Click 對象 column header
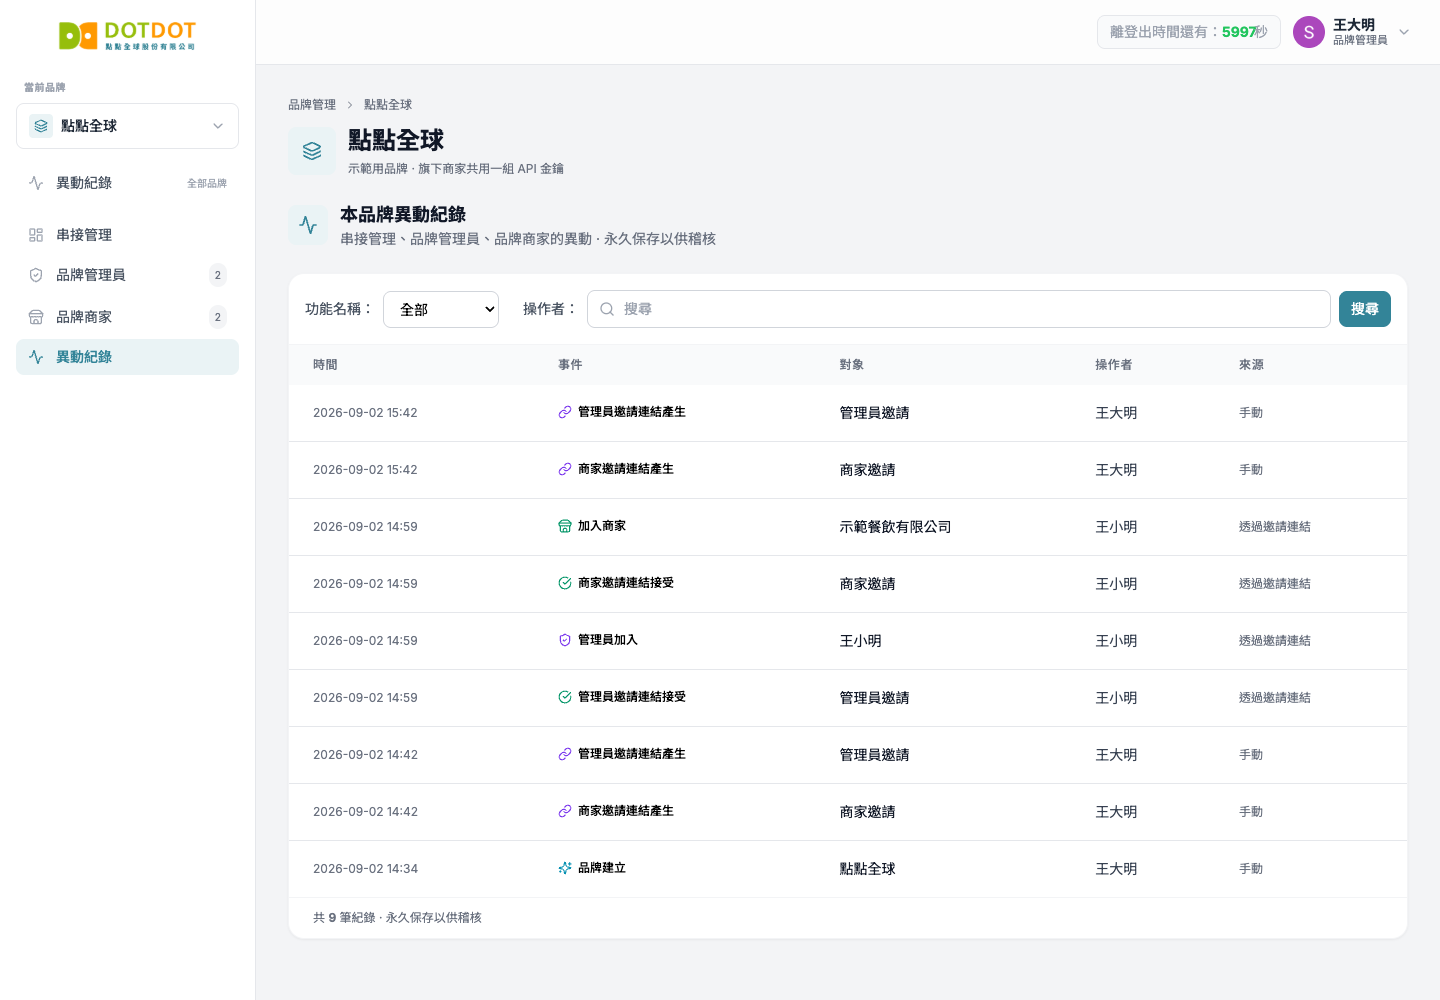This screenshot has width=1440, height=1000. (x=851, y=365)
